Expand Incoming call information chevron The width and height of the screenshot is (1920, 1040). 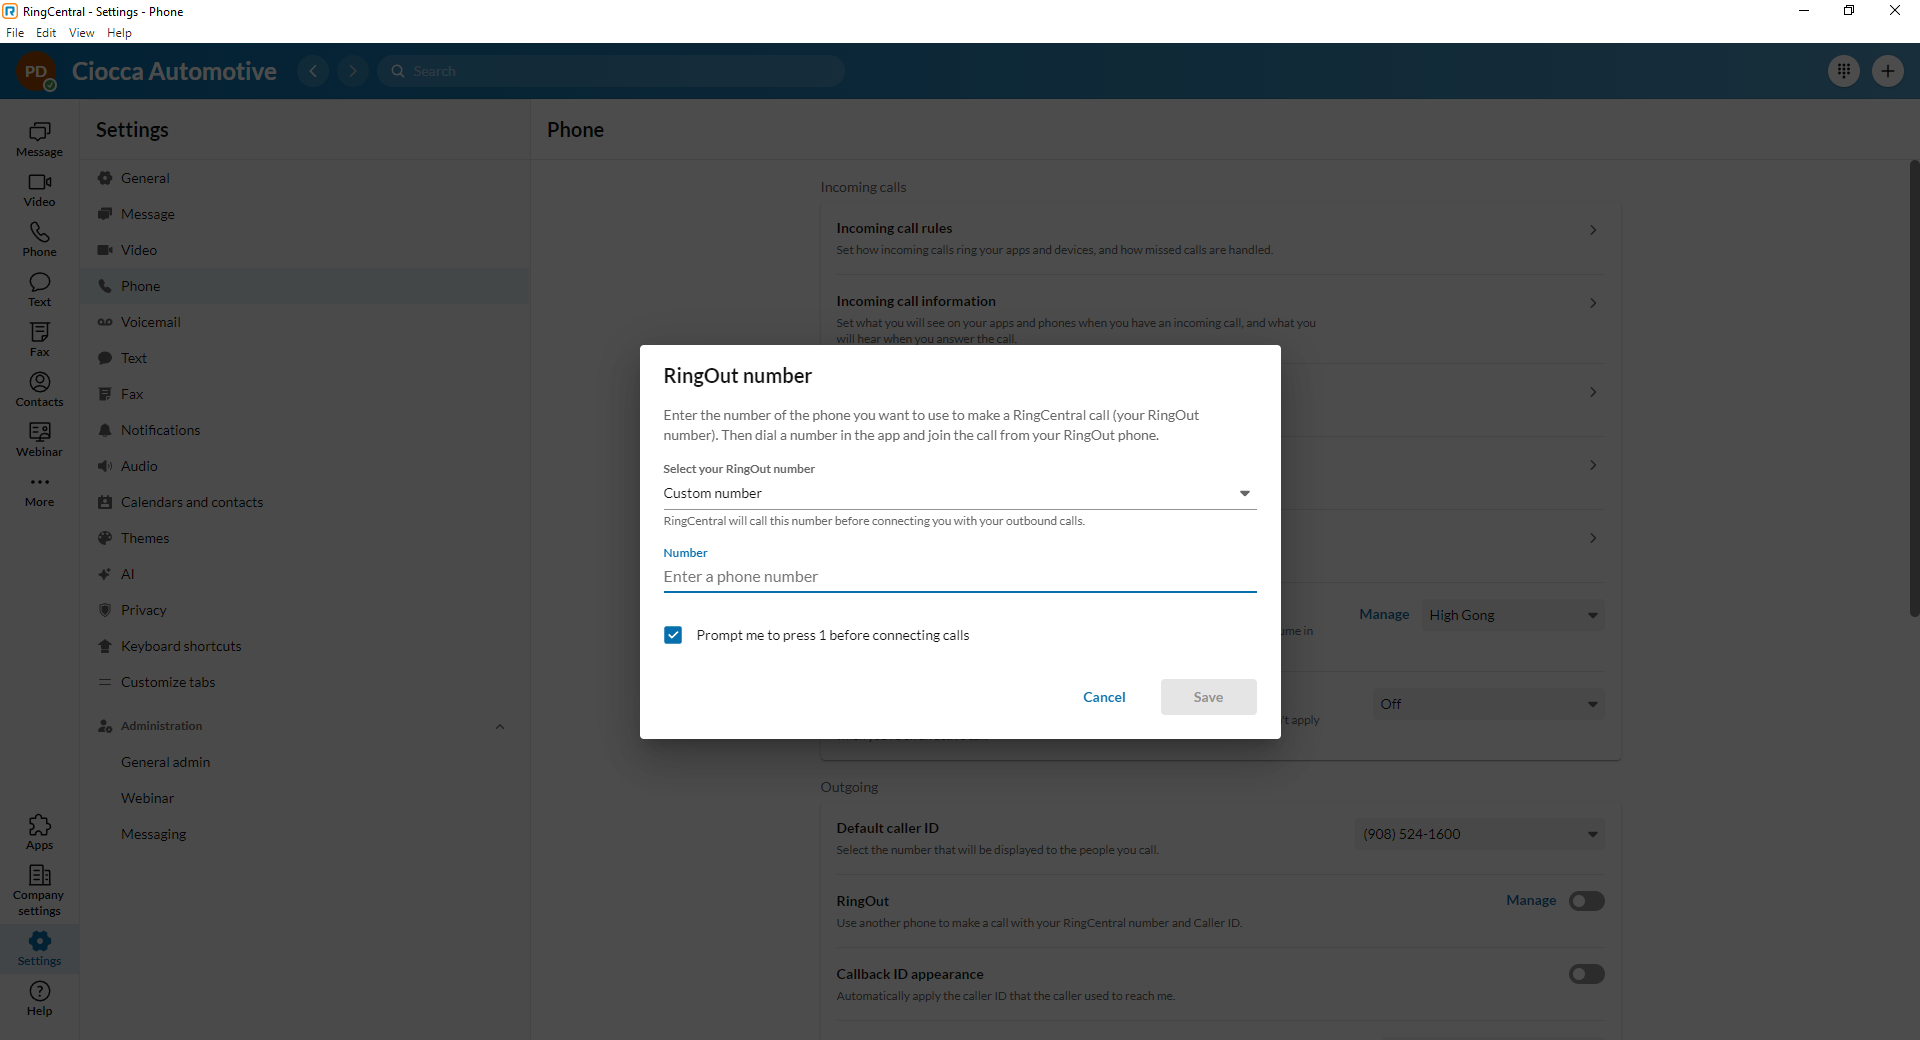(1593, 303)
